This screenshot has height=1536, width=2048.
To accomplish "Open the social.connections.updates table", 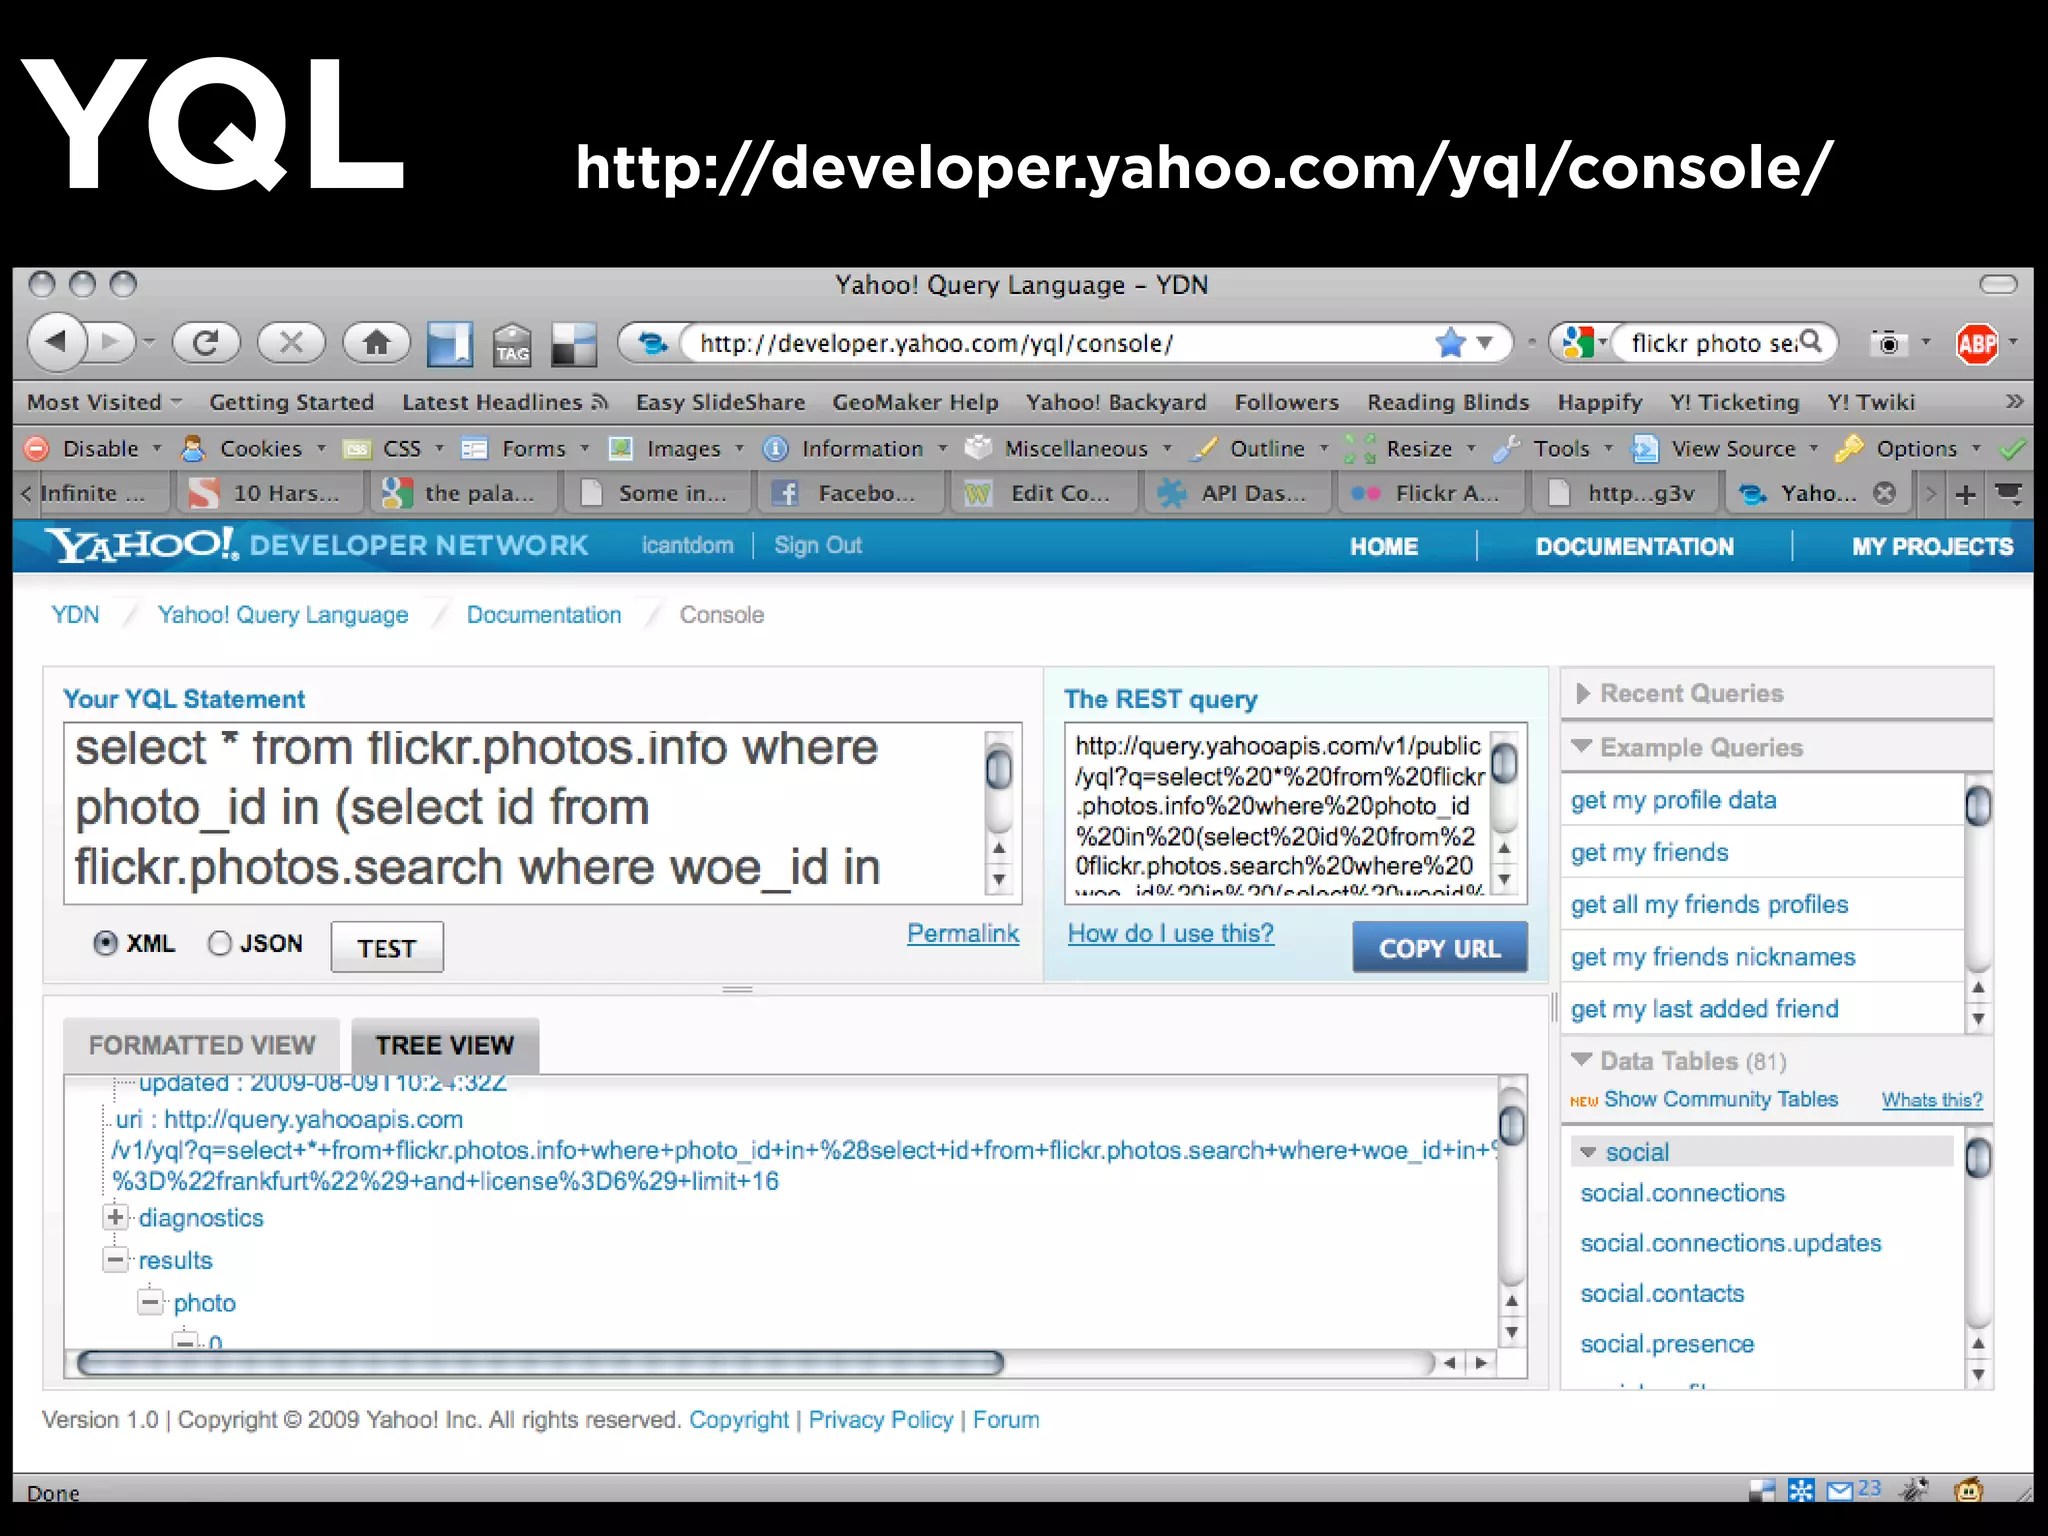I will point(1731,1243).
